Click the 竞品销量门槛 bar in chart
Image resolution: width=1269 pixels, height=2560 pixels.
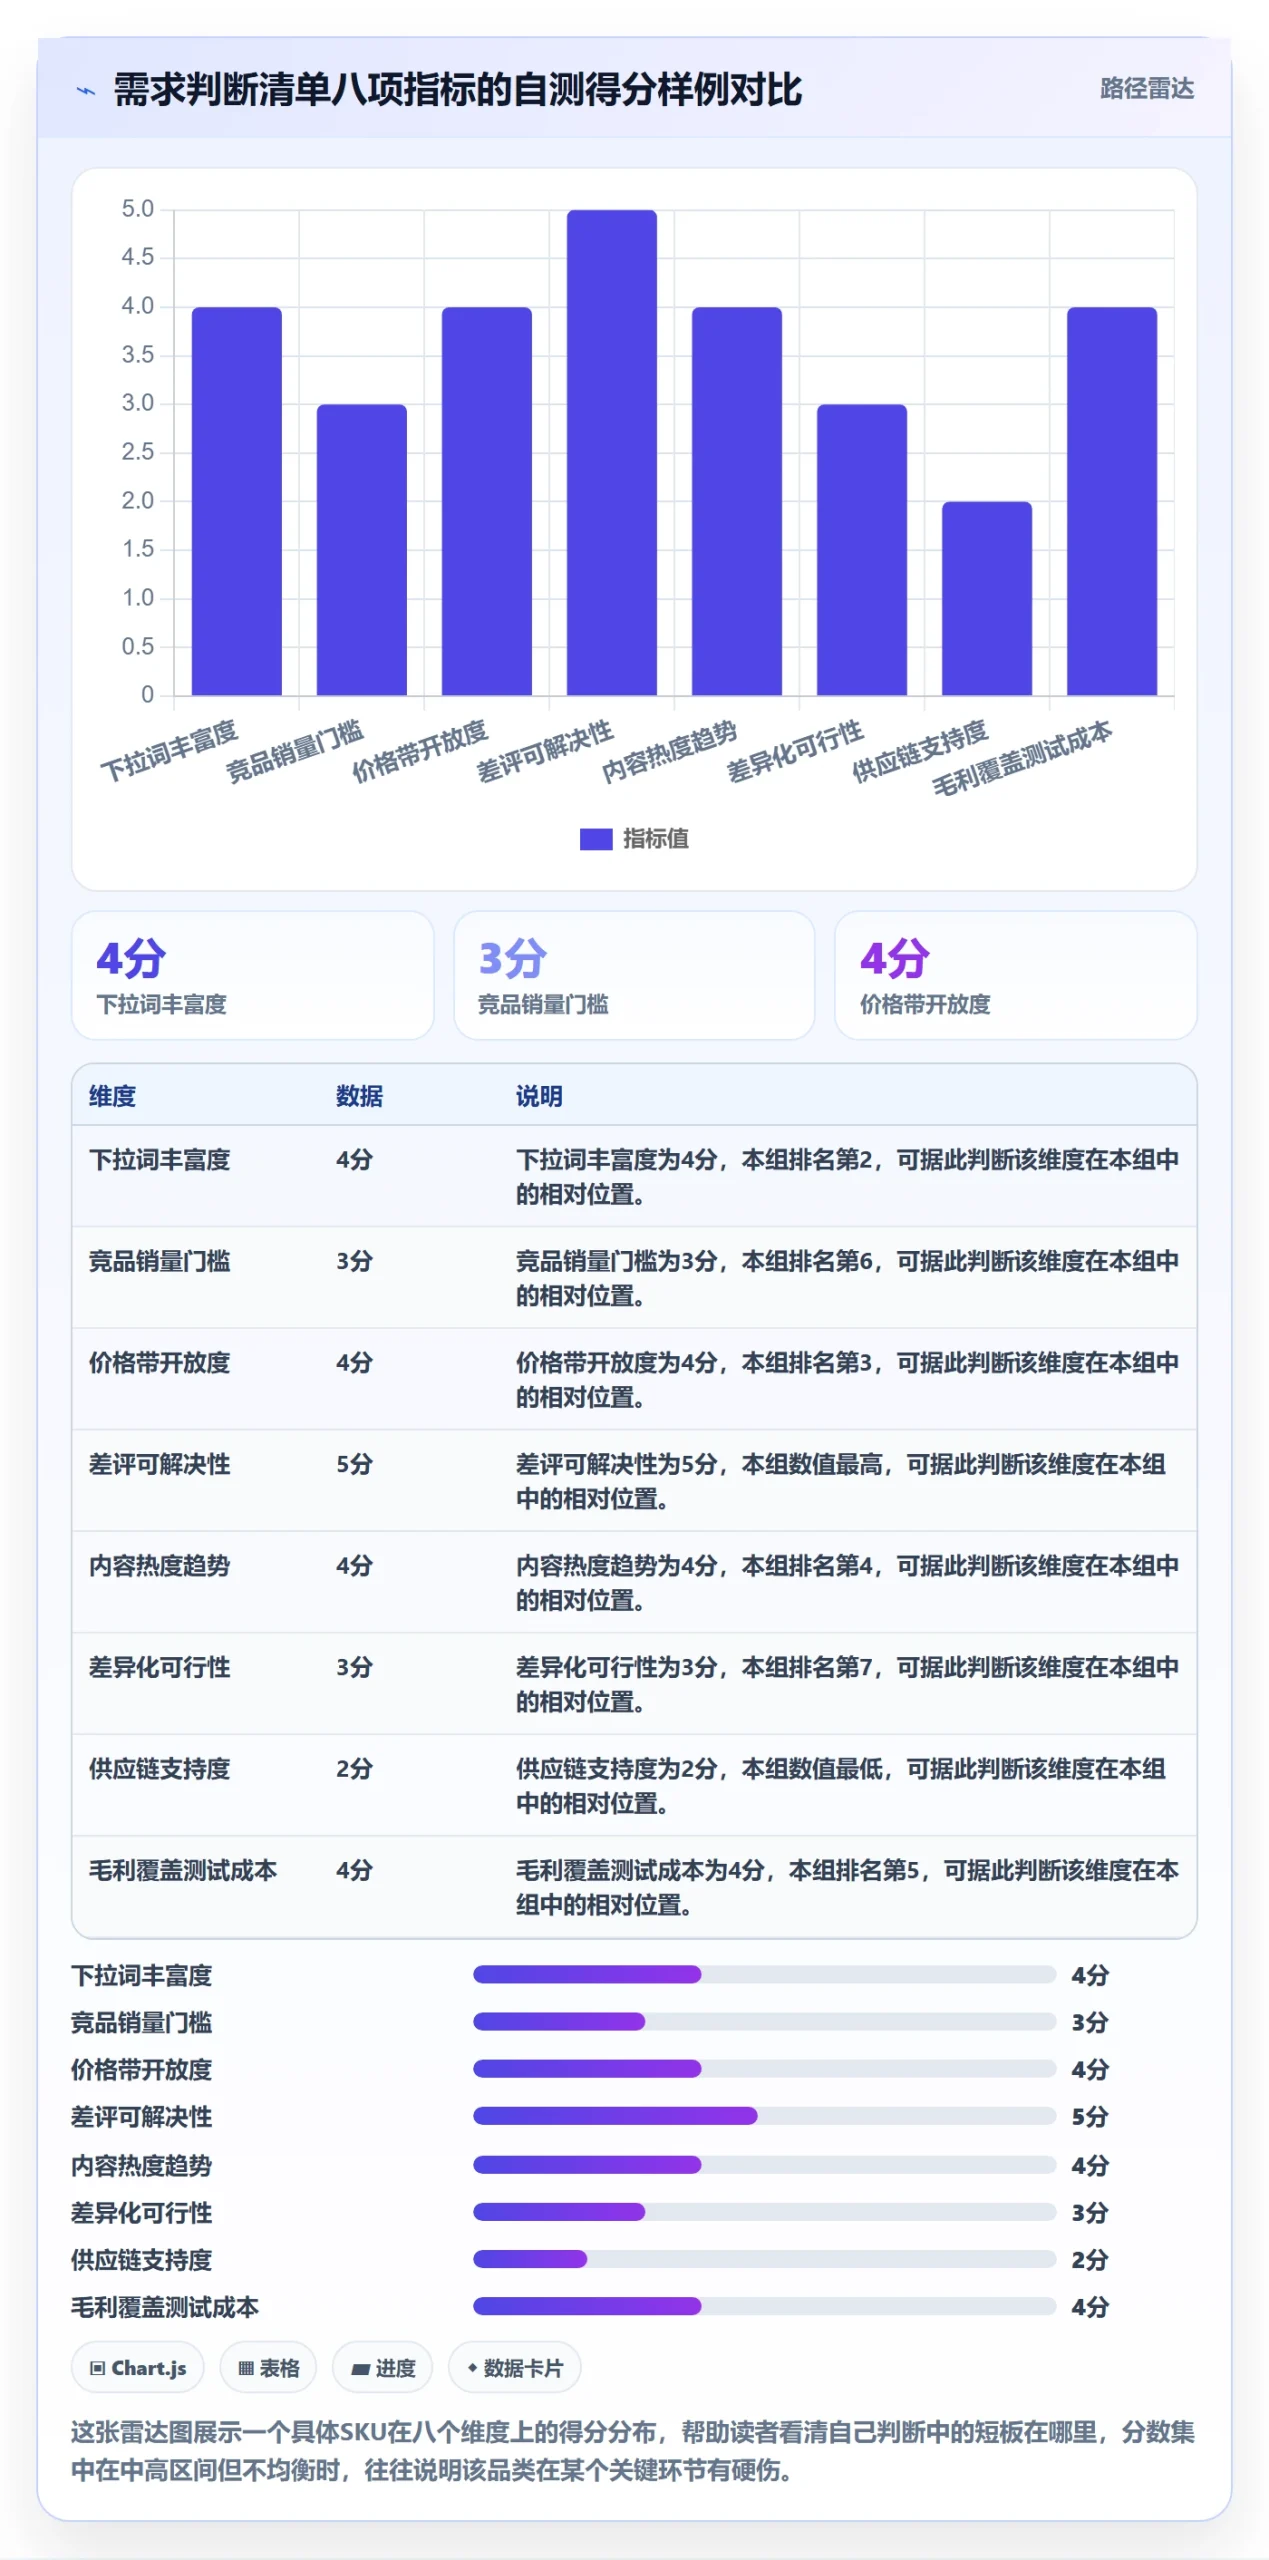[x=361, y=549]
